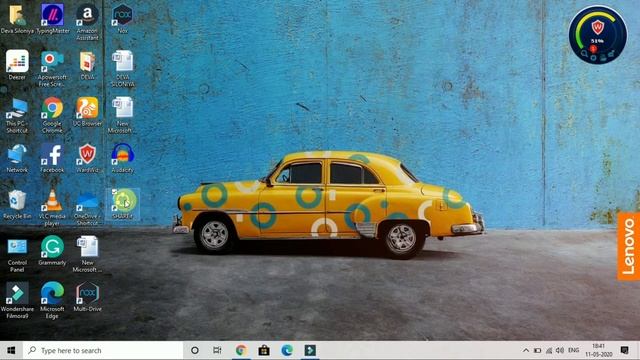Click the volume speaker icon in tray
This screenshot has height=360, width=640.
tap(560, 350)
